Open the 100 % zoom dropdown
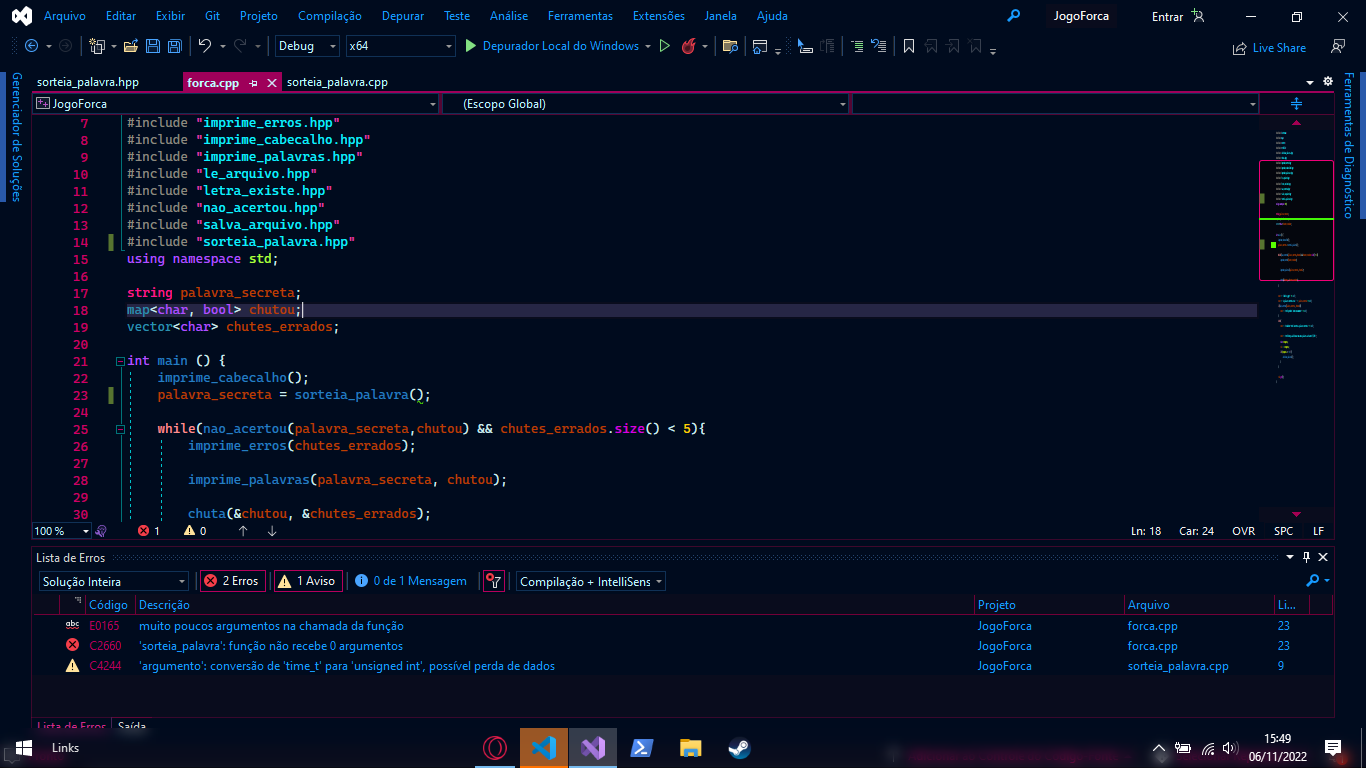1366x768 pixels. pos(61,531)
